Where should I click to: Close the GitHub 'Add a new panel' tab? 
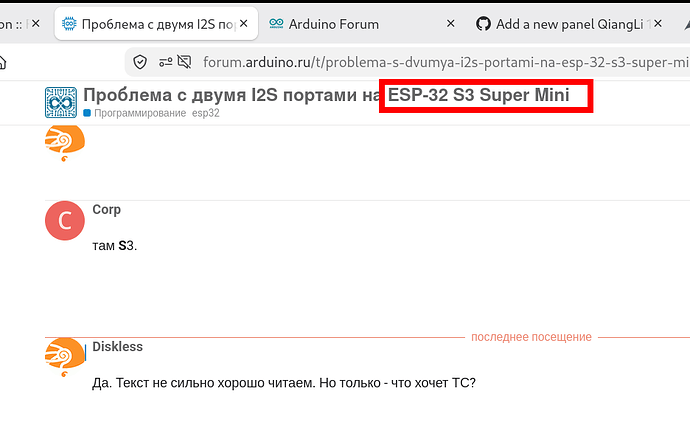(x=658, y=23)
